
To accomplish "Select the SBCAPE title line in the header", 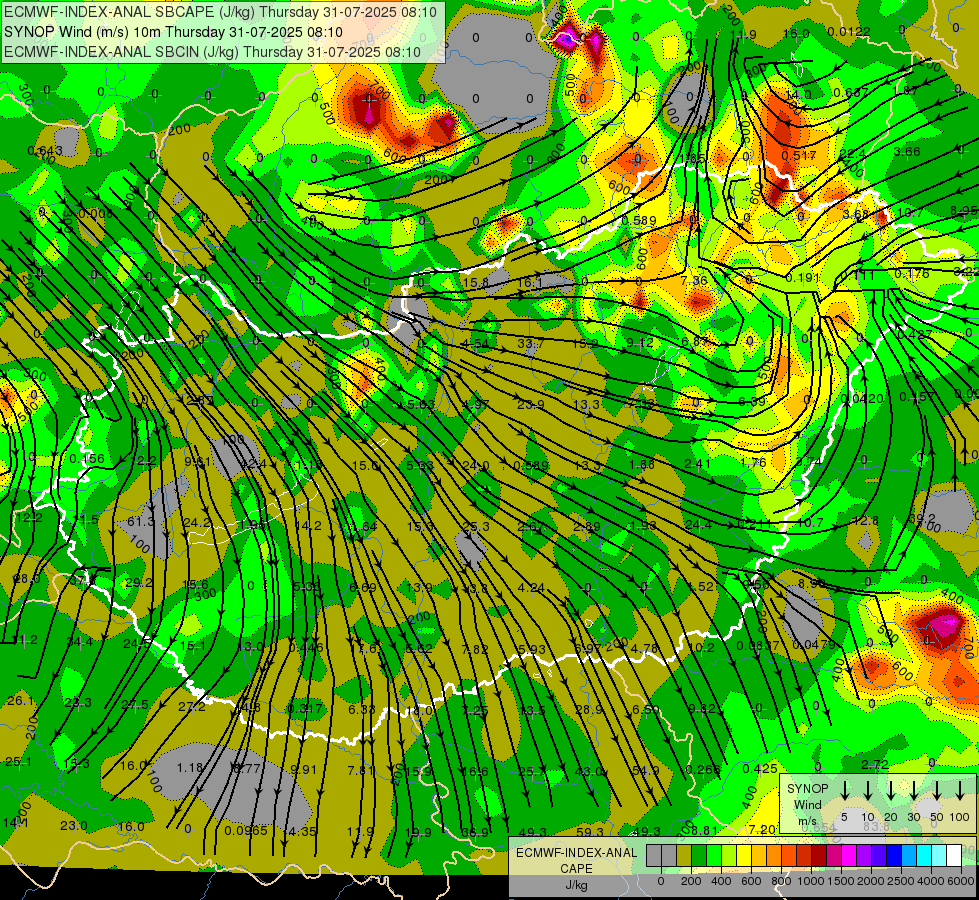I will pyautogui.click(x=220, y=12).
